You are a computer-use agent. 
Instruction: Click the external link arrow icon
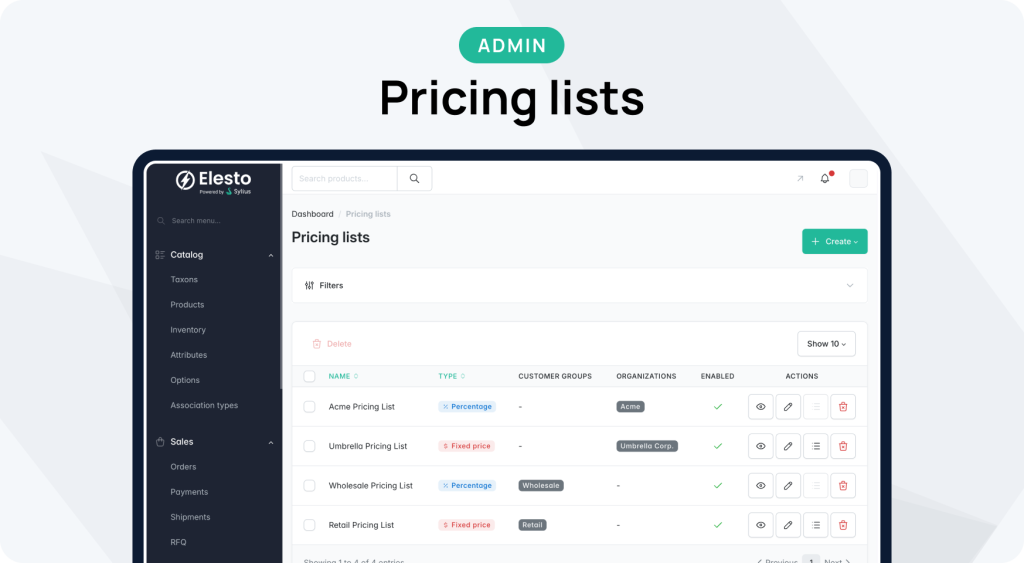pyautogui.click(x=799, y=179)
